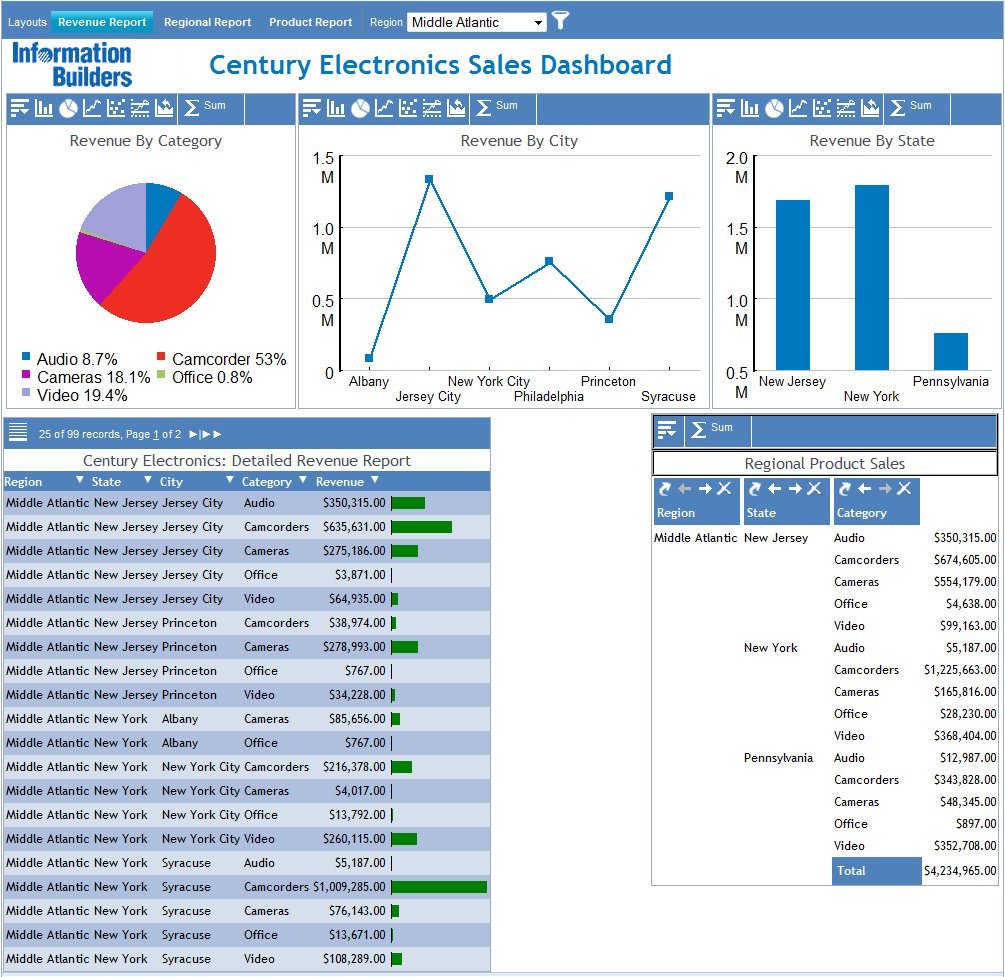This screenshot has height=977, width=1005.
Task: Click the New York bar in Revenue By State
Action: point(872,277)
